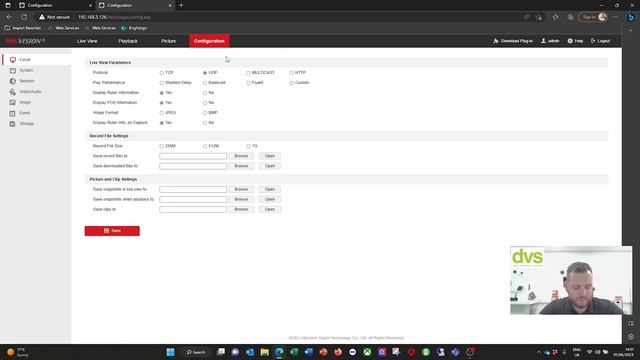The height and width of the screenshot is (360, 640).
Task: Expand the Storage section in sidebar
Action: coord(27,123)
